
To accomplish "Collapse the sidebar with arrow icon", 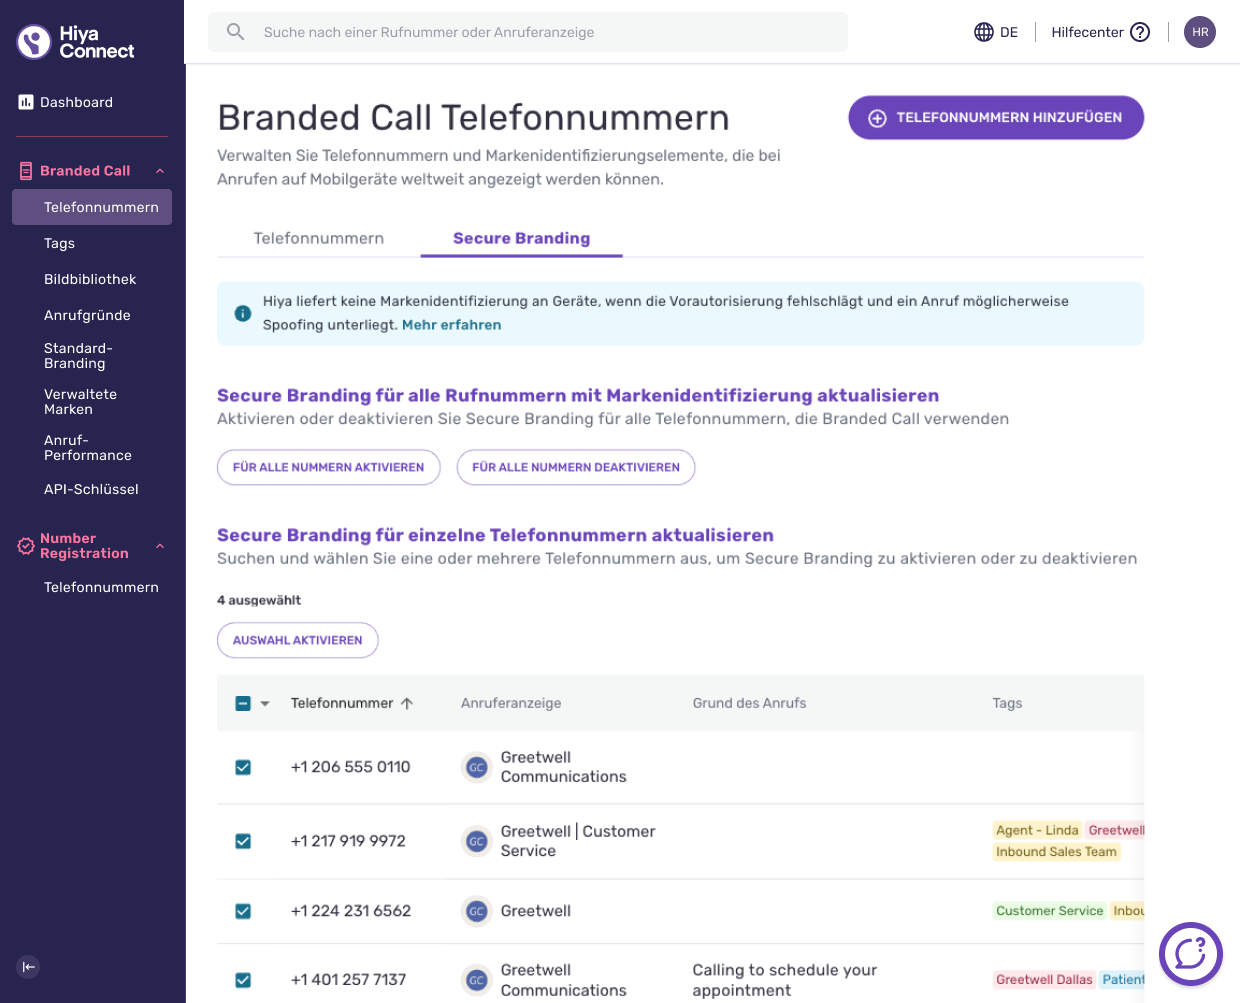I will [28, 967].
